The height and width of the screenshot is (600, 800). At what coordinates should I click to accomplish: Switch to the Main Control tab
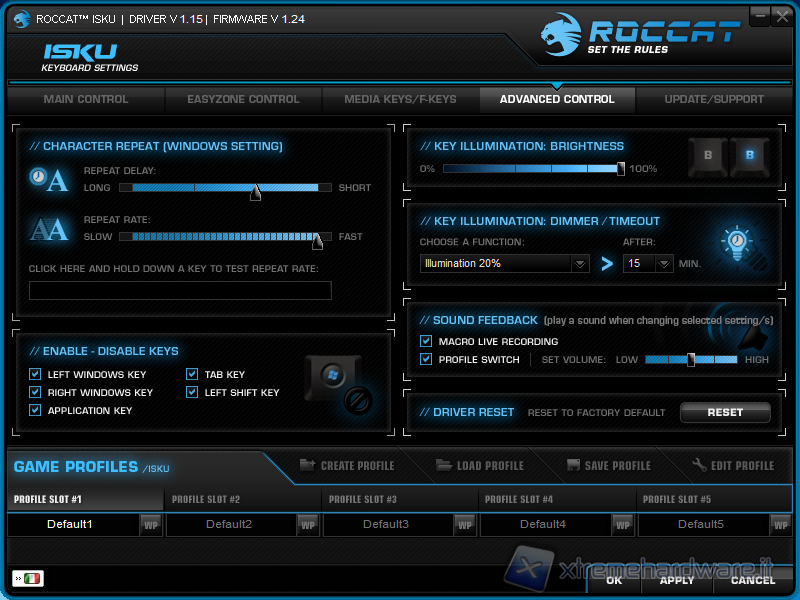[86, 100]
